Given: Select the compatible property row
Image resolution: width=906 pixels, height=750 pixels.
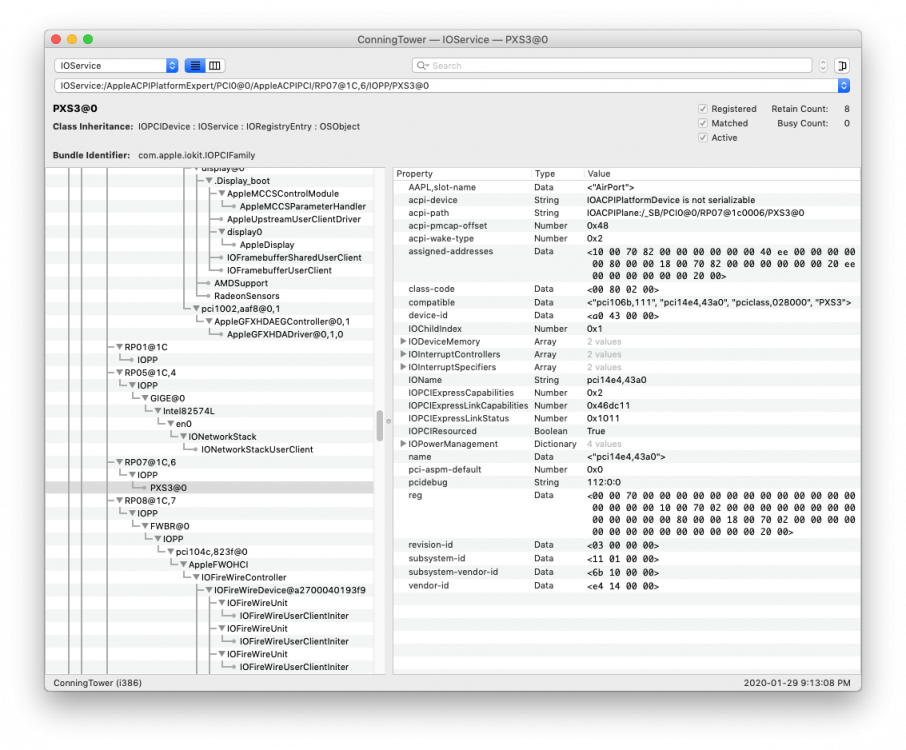Looking at the screenshot, I should pos(626,303).
